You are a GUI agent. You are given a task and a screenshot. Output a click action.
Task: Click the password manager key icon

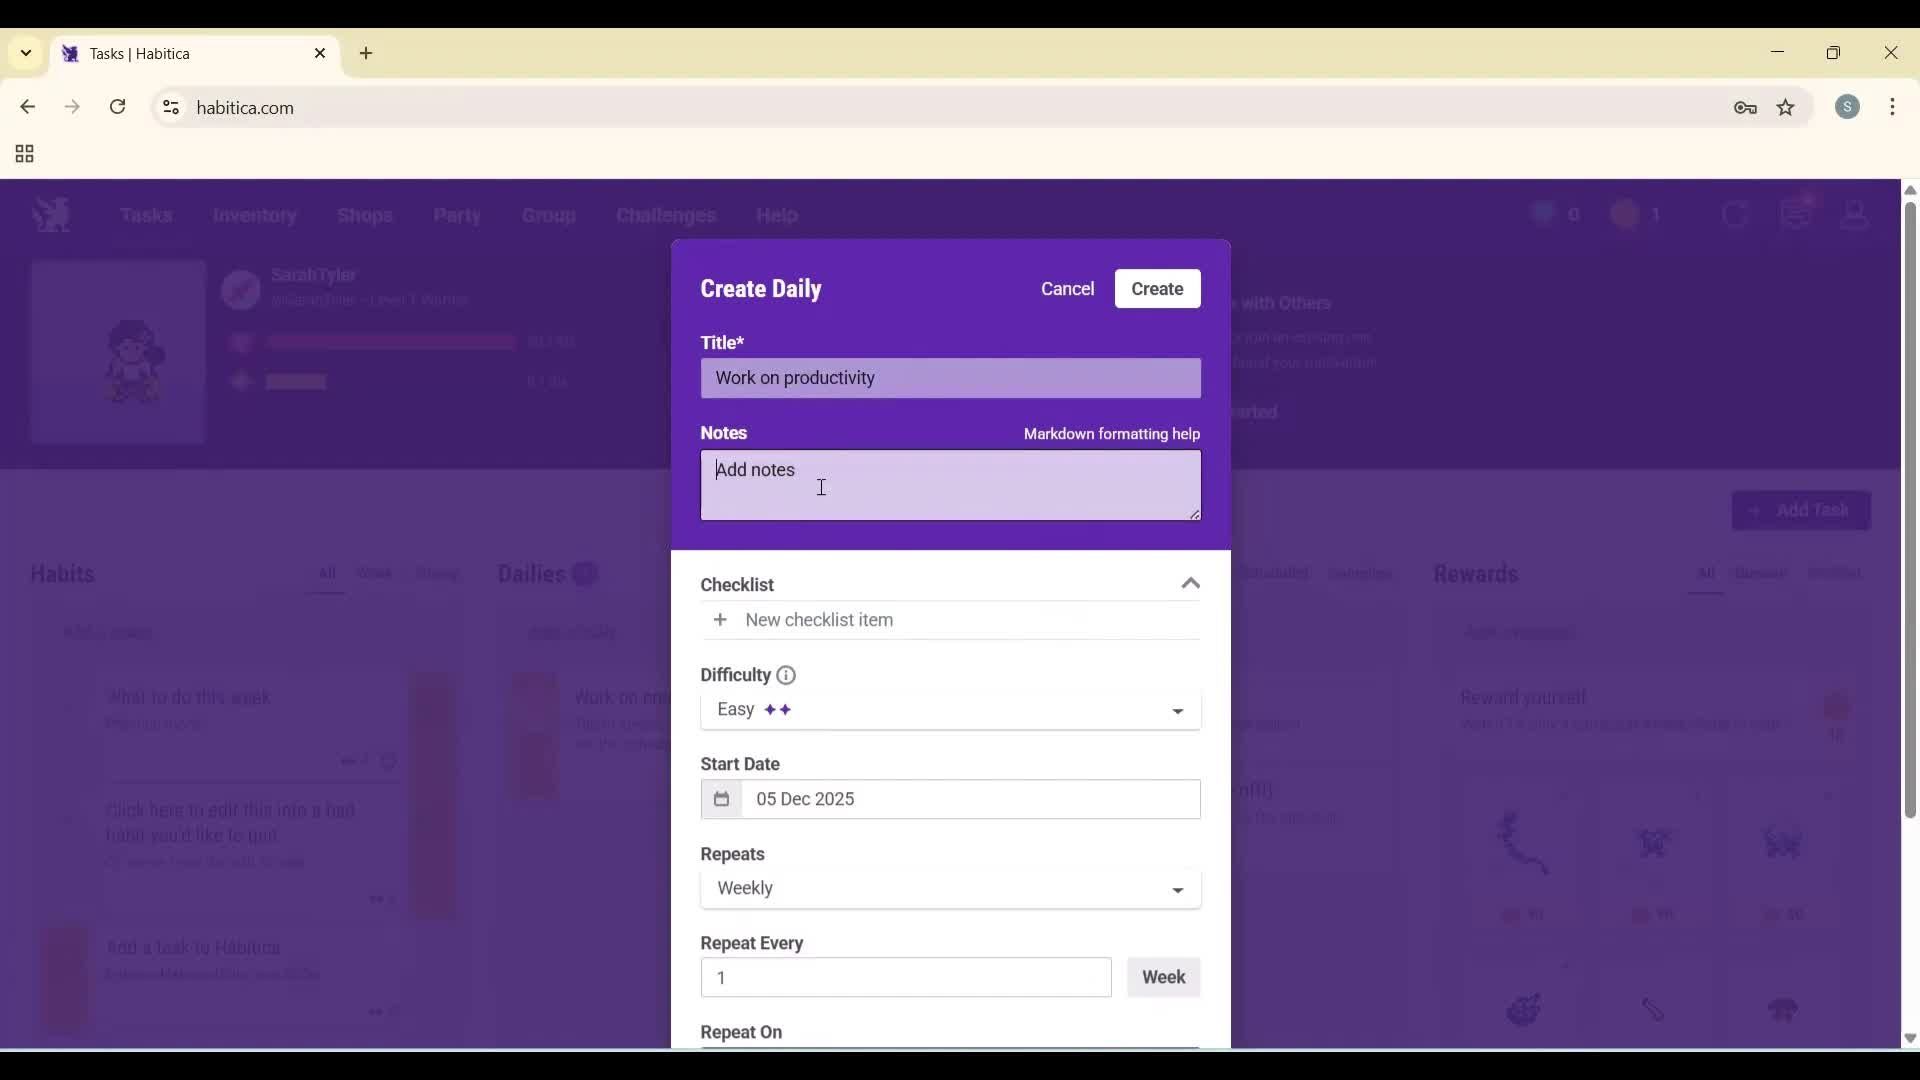(1746, 108)
